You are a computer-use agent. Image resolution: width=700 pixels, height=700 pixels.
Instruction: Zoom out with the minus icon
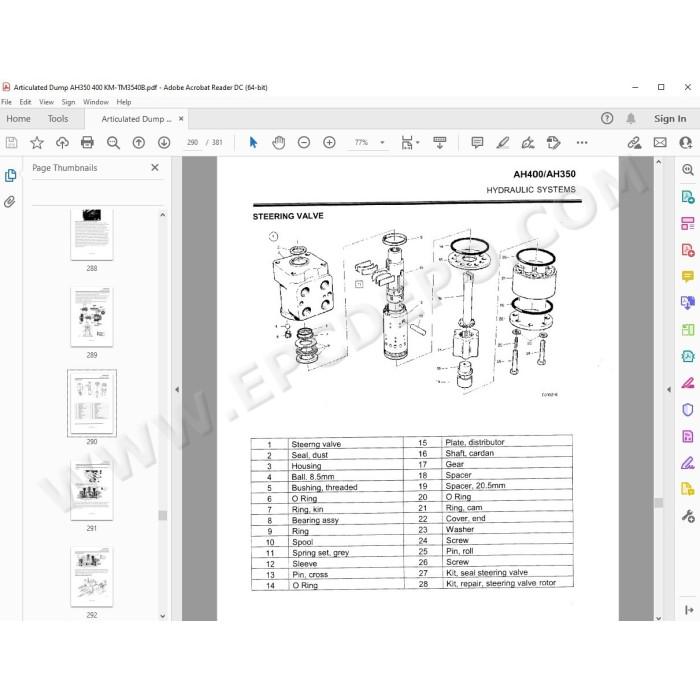(x=304, y=143)
